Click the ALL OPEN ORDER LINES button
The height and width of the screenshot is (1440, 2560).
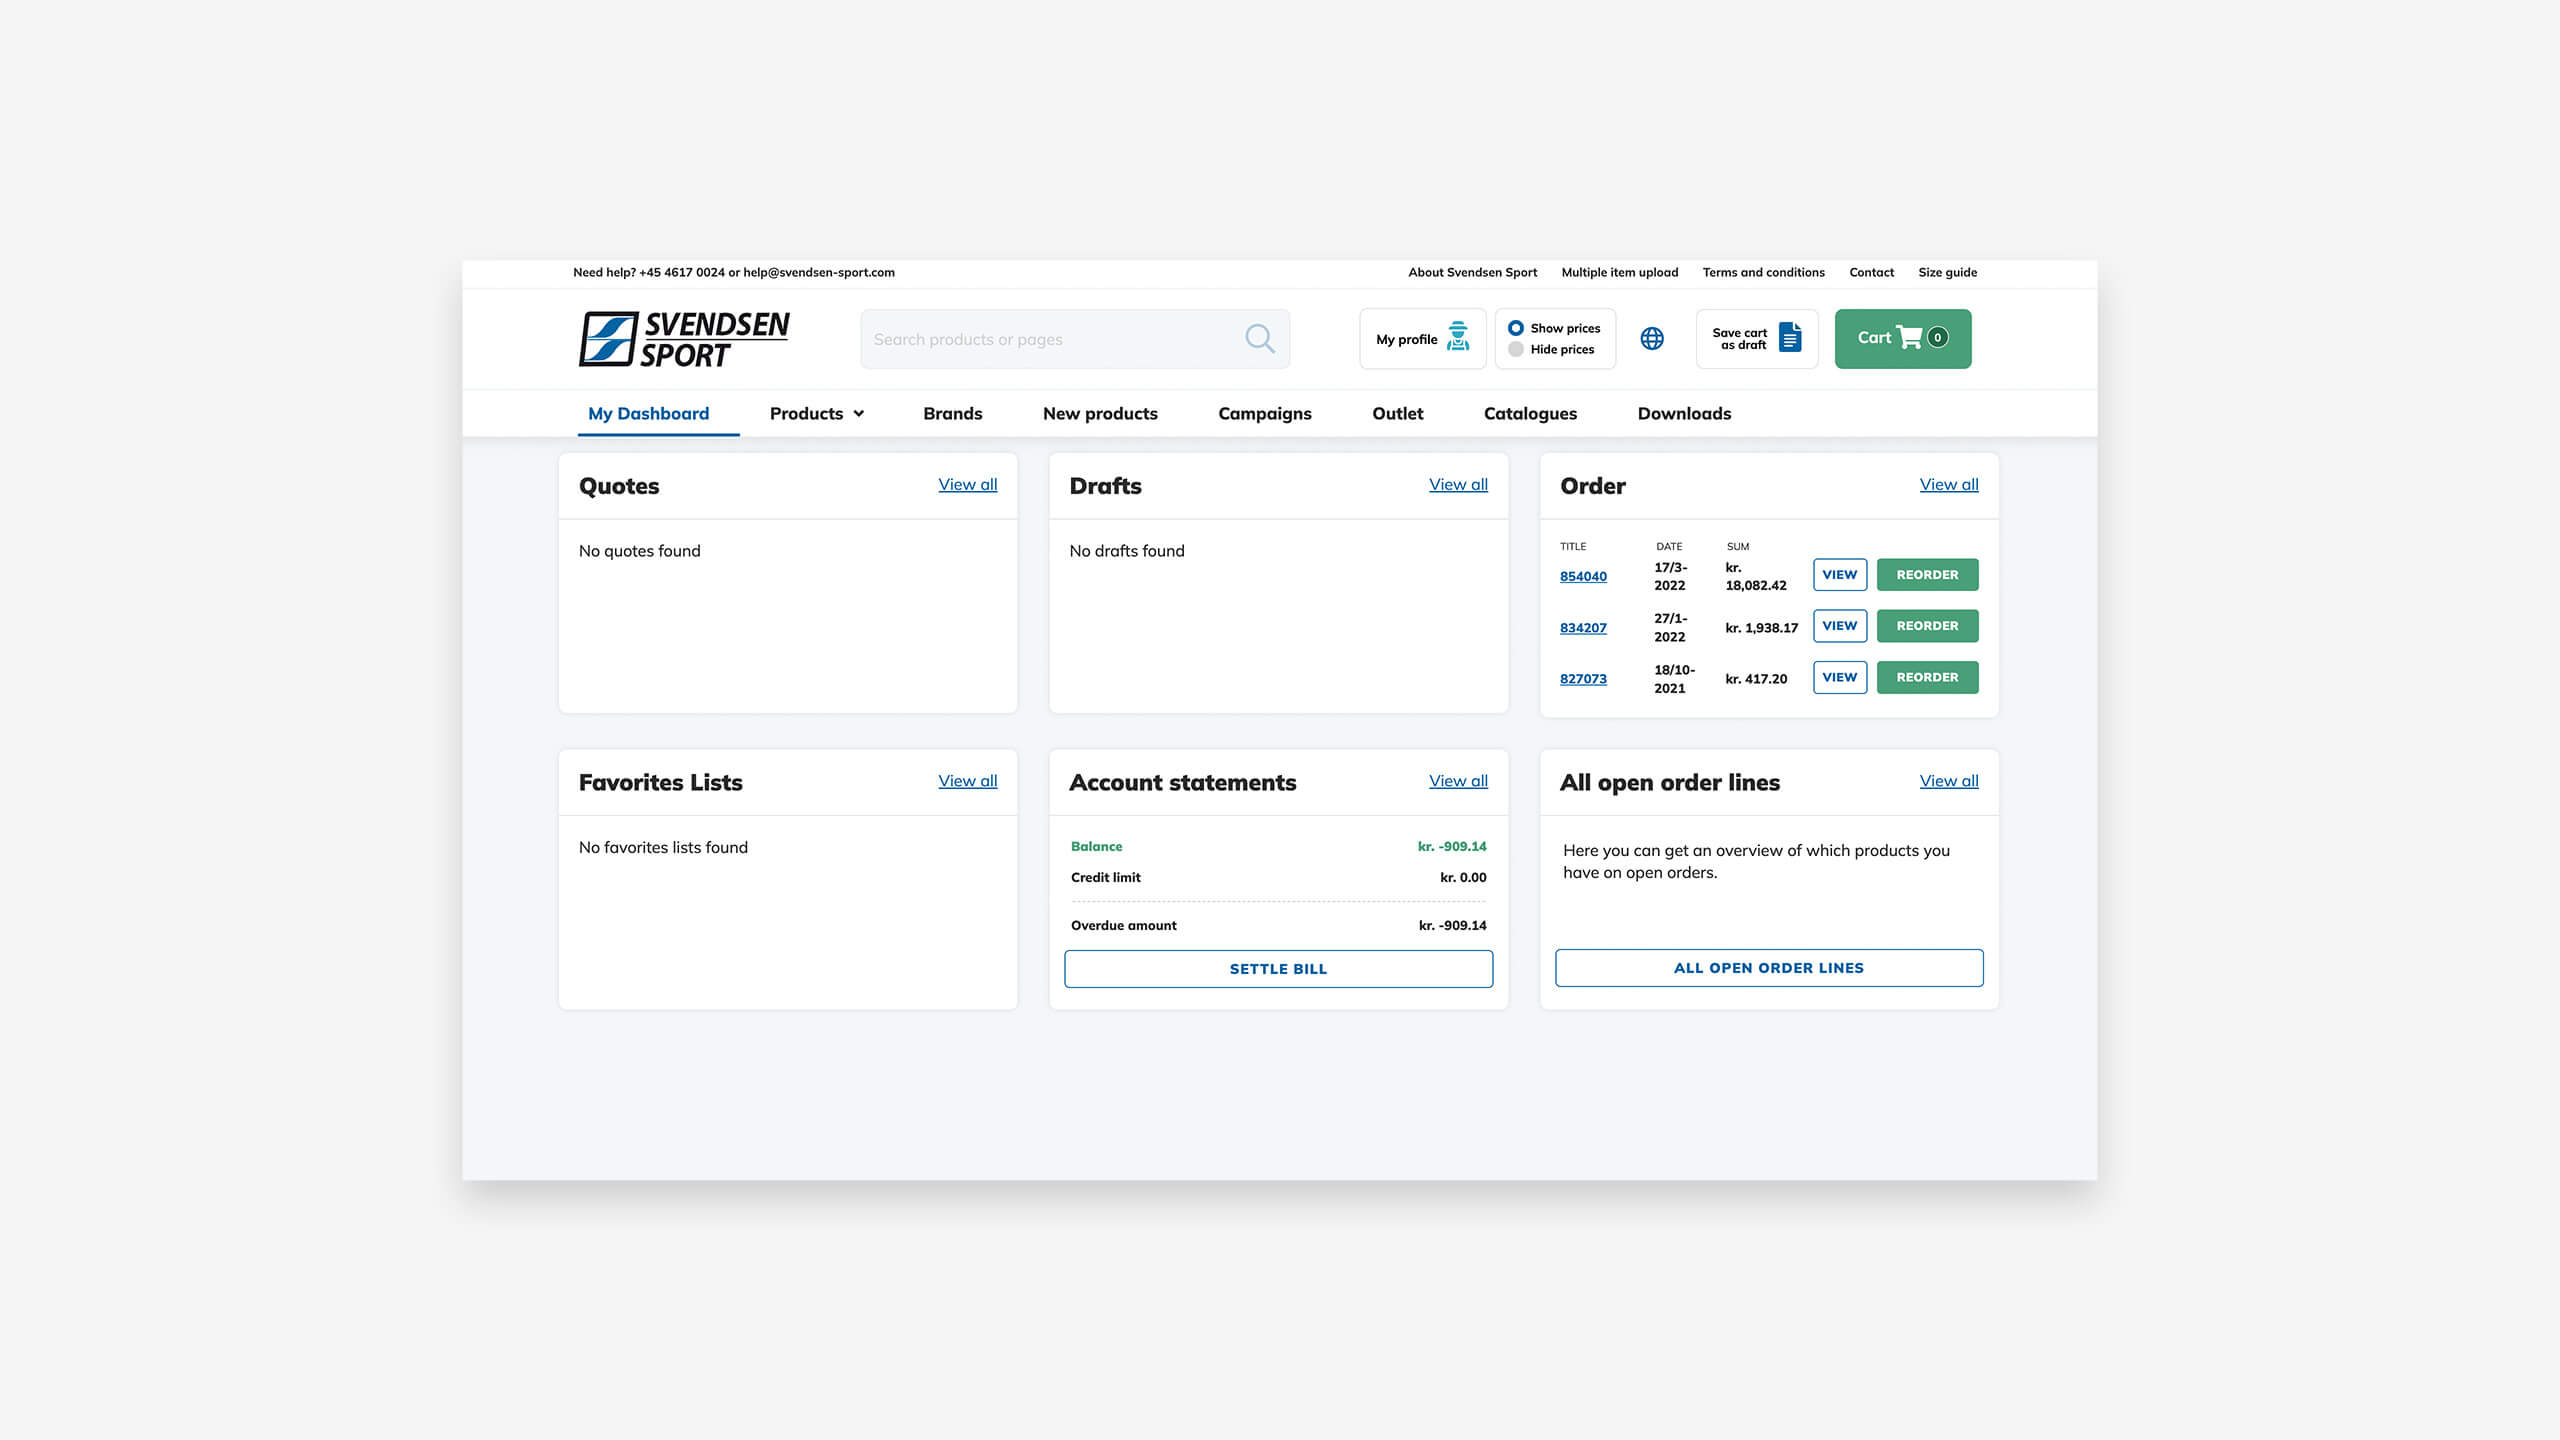pyautogui.click(x=1769, y=968)
